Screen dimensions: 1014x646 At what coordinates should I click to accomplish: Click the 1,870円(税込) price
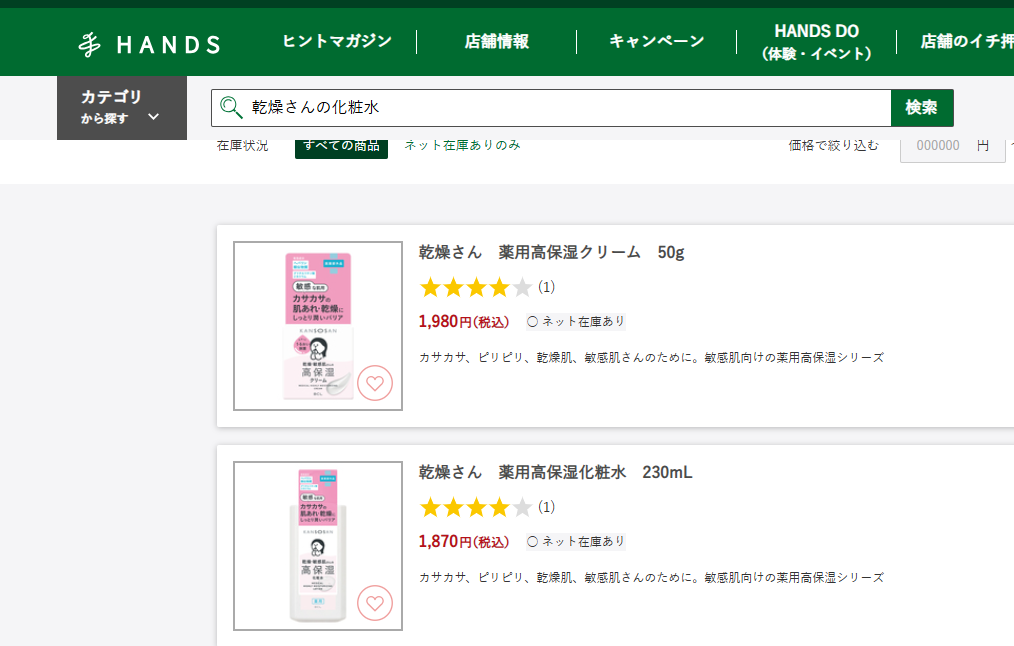click(x=464, y=541)
